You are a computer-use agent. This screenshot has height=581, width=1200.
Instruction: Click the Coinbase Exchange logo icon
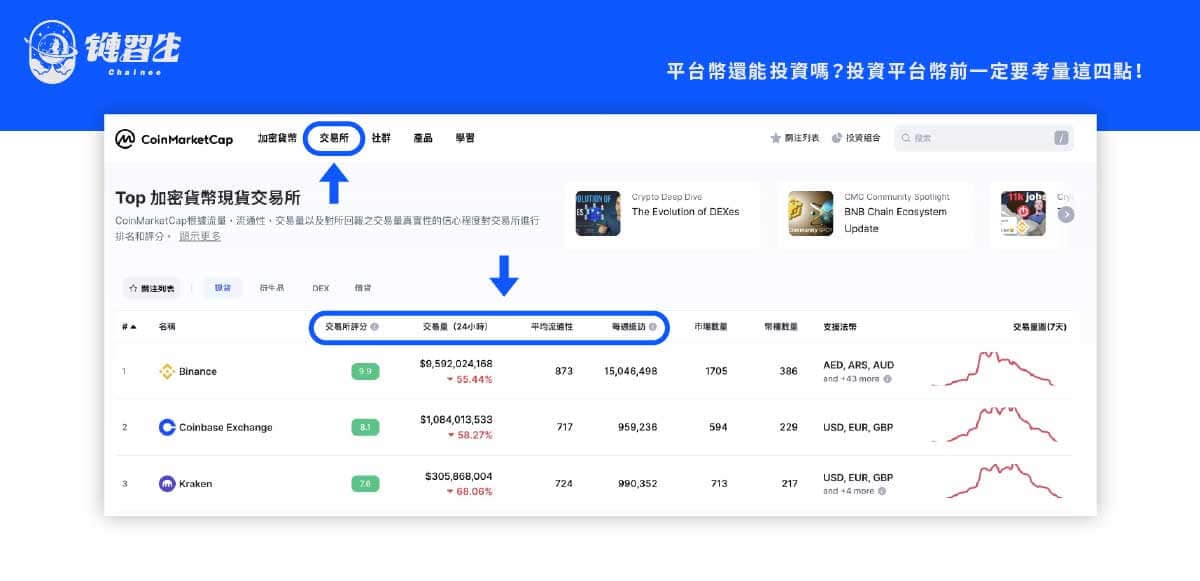167,427
